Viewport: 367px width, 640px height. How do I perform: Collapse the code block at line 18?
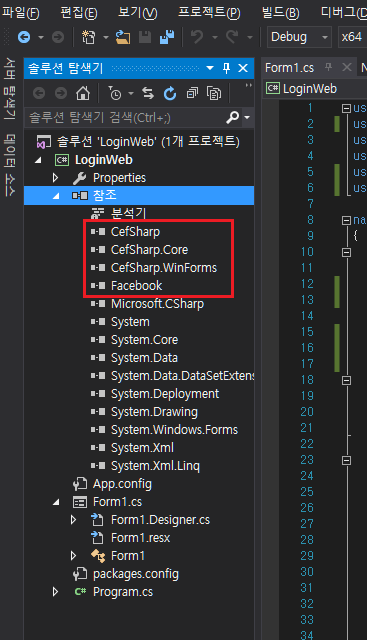tap(346, 380)
